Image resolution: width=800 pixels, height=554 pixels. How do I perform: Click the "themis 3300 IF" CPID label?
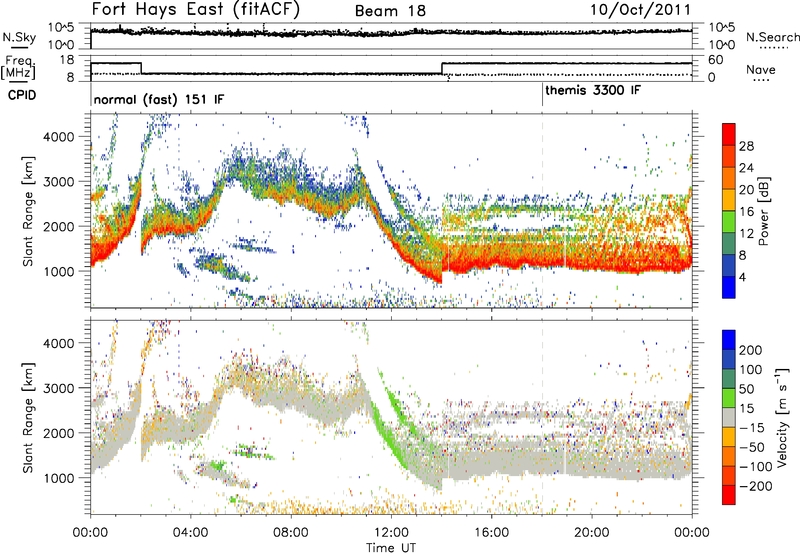593,90
